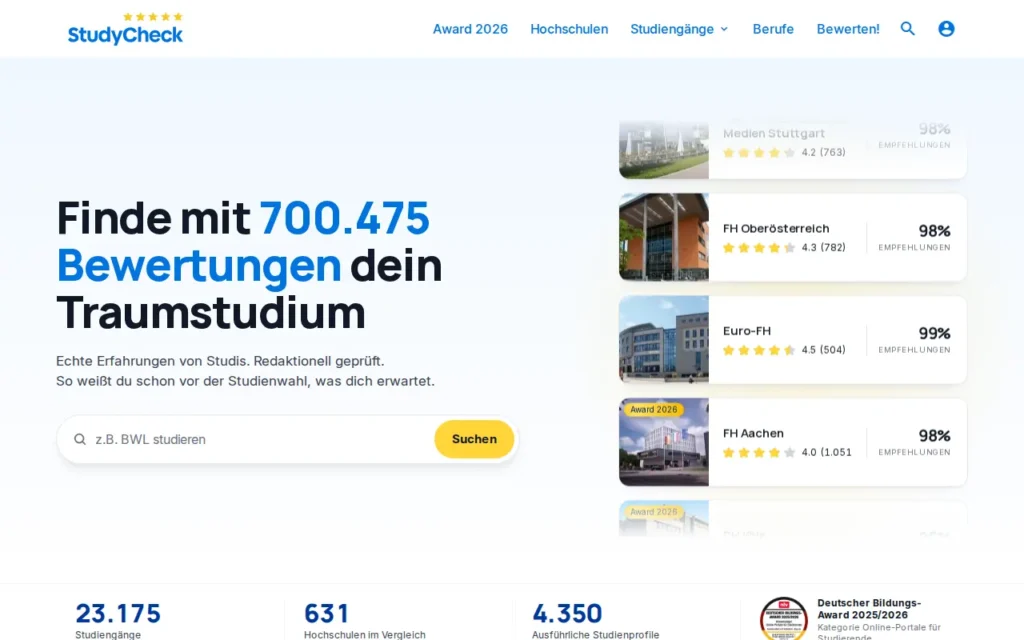
Task: Click the Euro-FH building thumbnail
Action: coord(664,340)
